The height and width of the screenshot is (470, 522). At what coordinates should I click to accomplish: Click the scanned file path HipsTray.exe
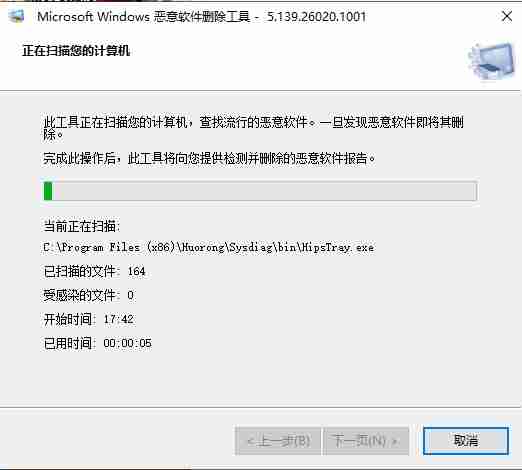pyautogui.click(x=209, y=247)
